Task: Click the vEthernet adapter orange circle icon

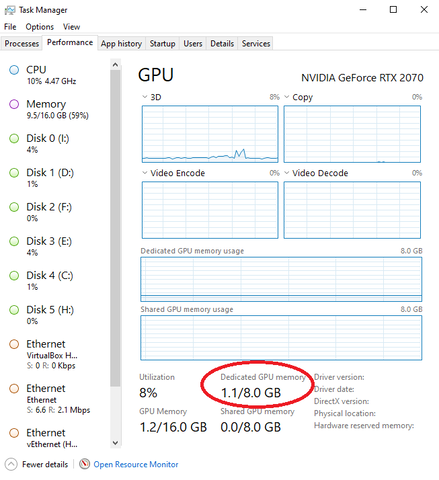Action: click(14, 433)
